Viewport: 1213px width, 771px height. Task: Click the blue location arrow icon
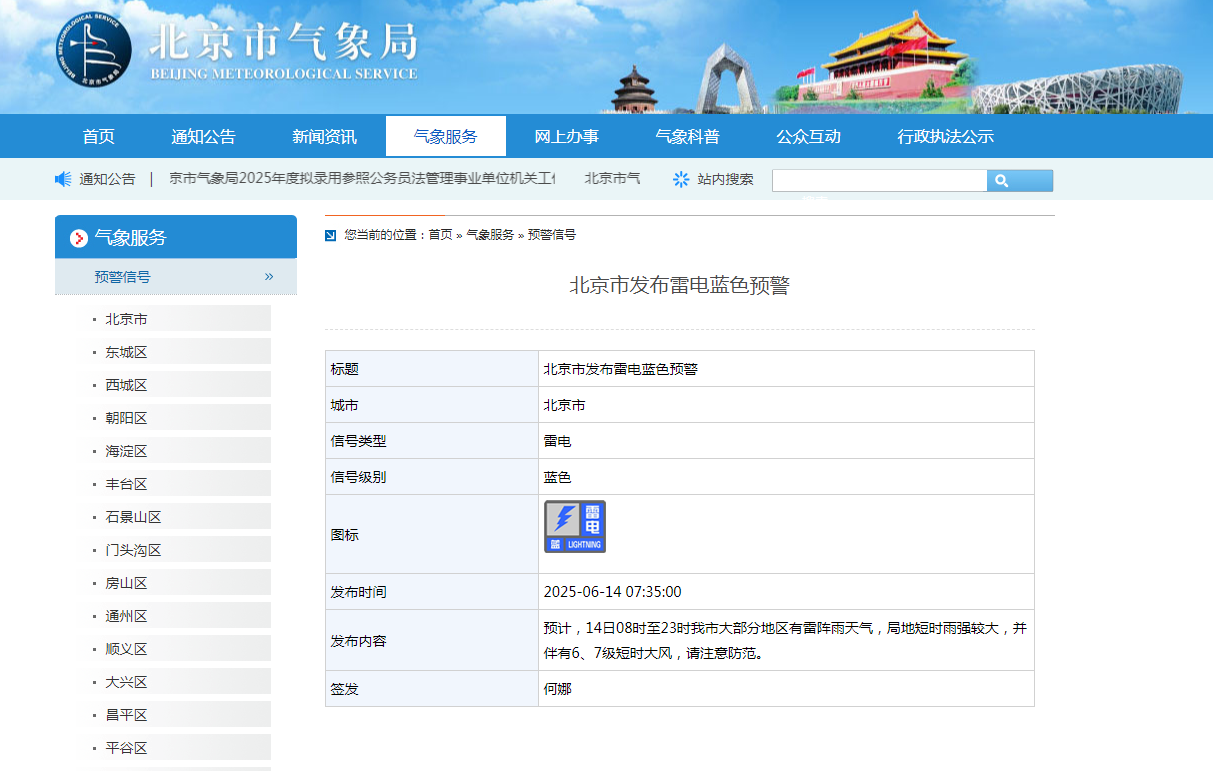(x=331, y=235)
